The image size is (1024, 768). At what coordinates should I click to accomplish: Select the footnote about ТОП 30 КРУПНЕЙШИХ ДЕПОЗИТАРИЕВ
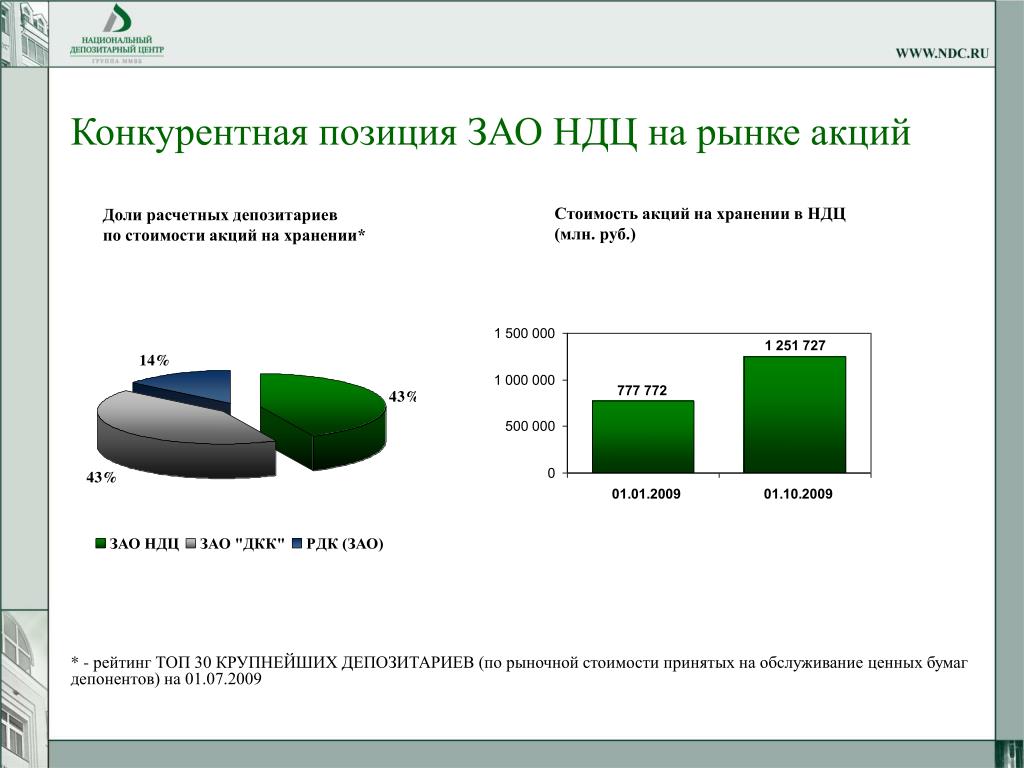point(519,671)
